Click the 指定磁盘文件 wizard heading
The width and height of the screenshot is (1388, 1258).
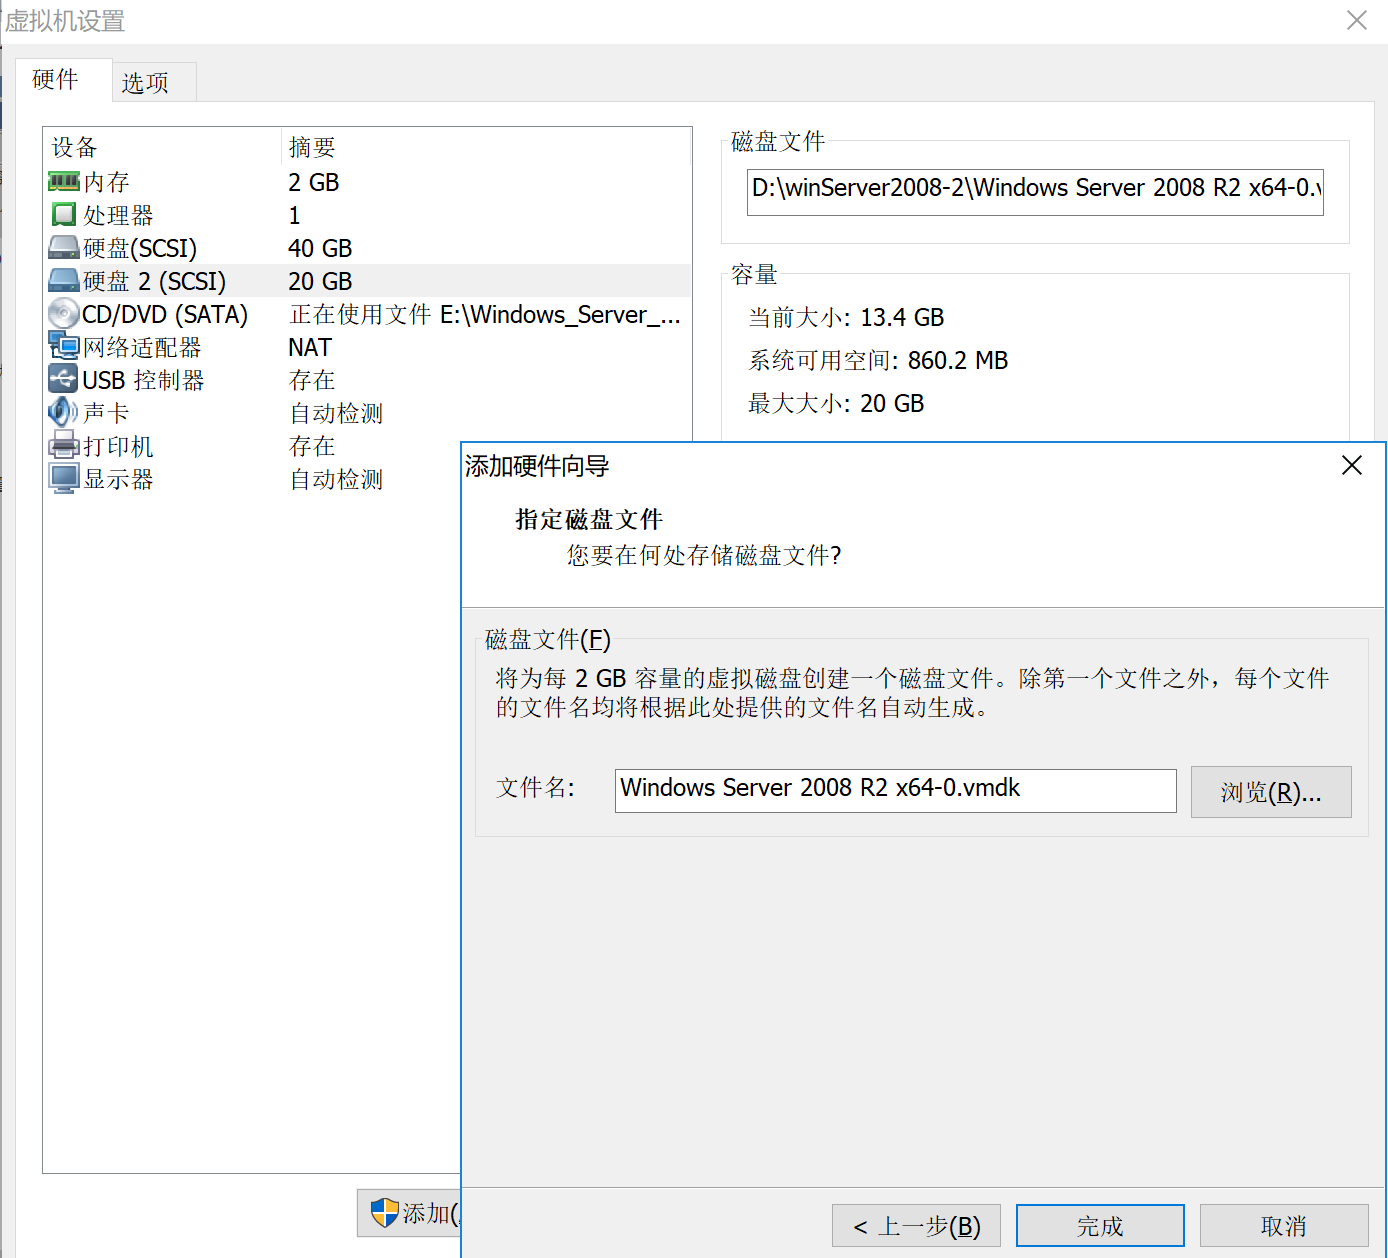[x=589, y=519]
